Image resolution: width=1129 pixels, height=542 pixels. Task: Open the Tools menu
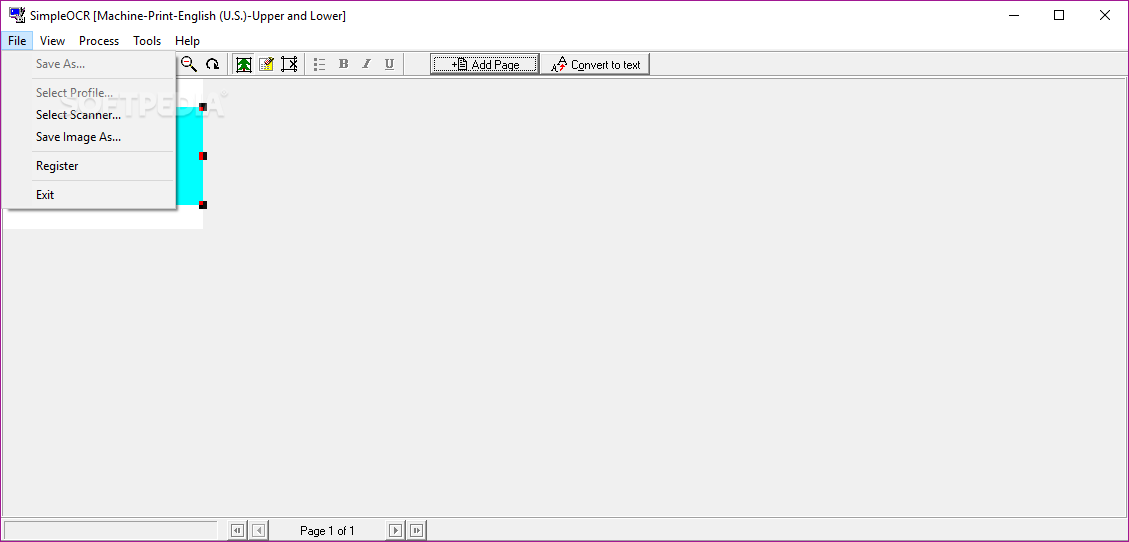147,41
